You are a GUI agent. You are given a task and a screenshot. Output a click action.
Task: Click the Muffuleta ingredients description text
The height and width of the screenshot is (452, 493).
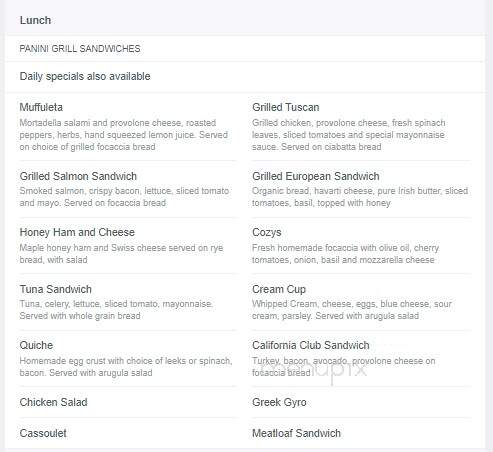click(124, 135)
